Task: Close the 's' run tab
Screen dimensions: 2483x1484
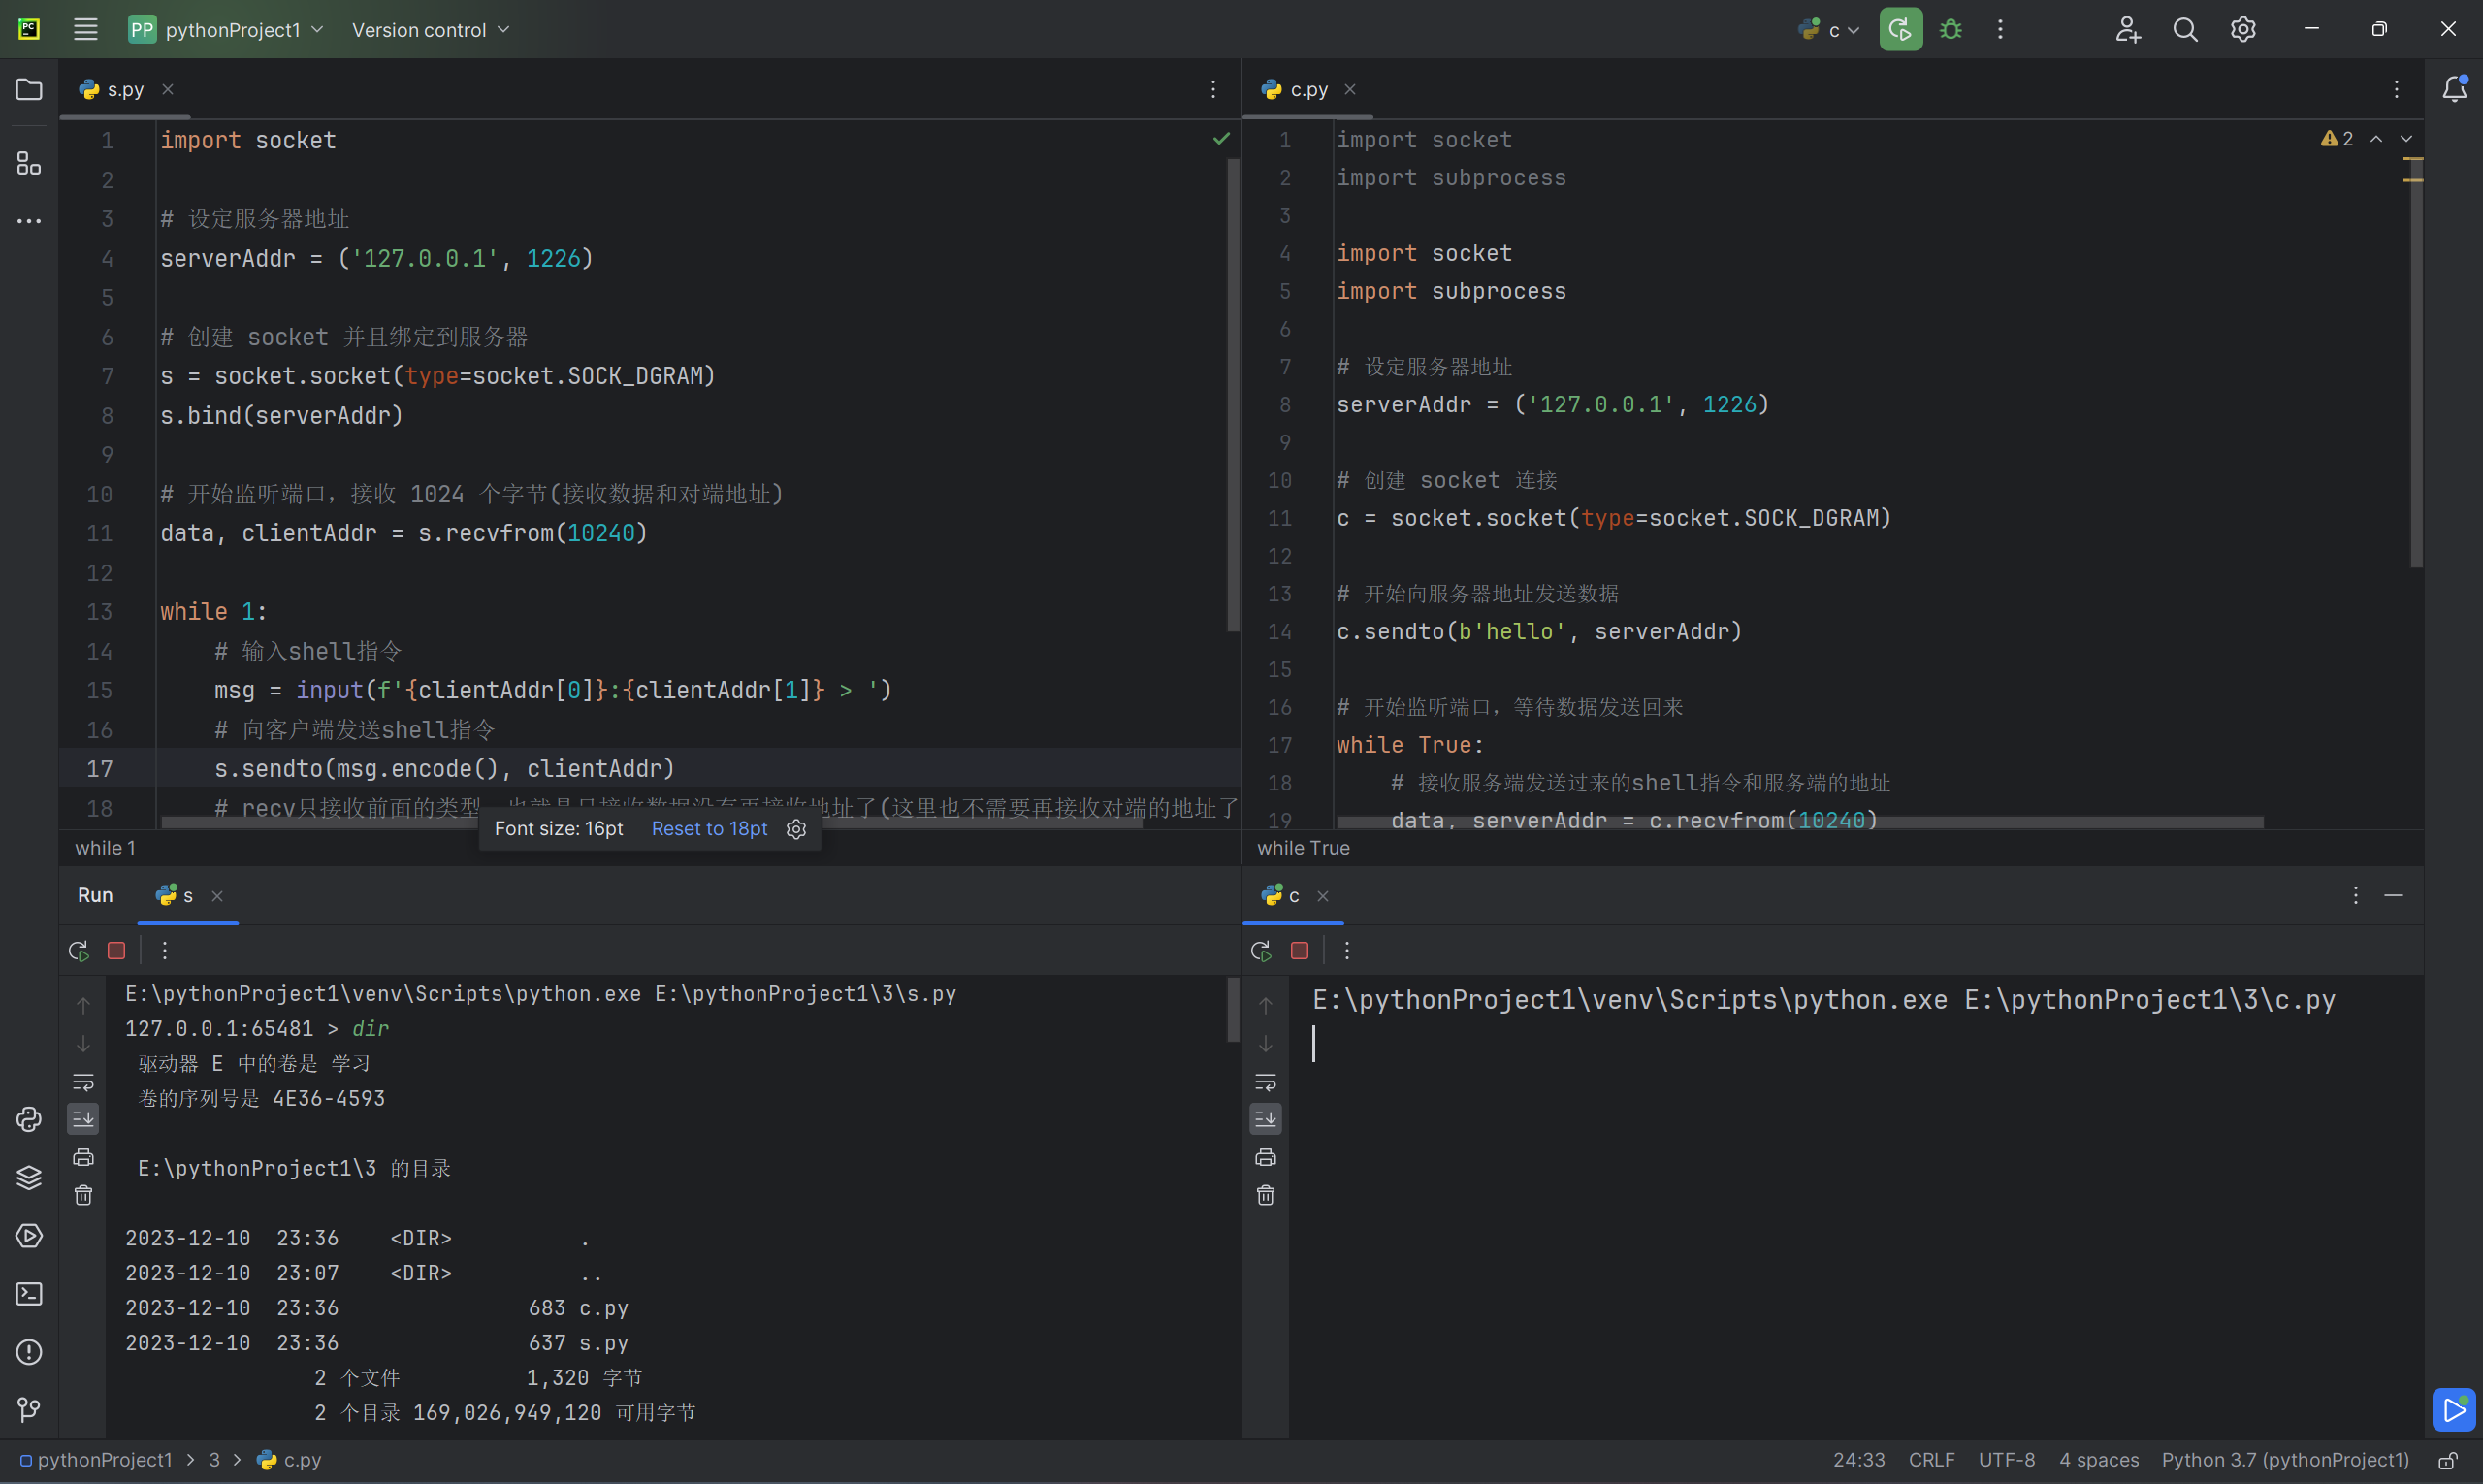Action: [x=217, y=896]
